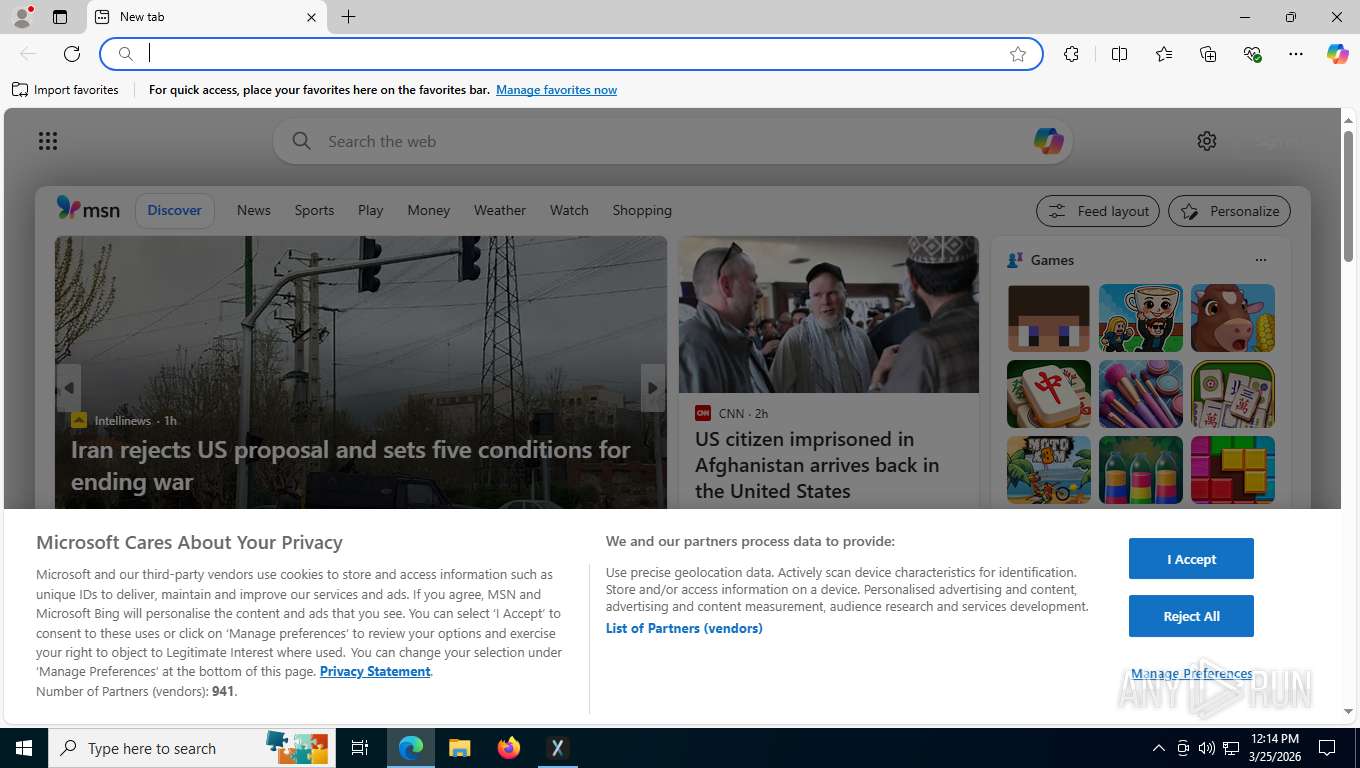Refresh the current page
1360x768 pixels.
click(x=72, y=54)
